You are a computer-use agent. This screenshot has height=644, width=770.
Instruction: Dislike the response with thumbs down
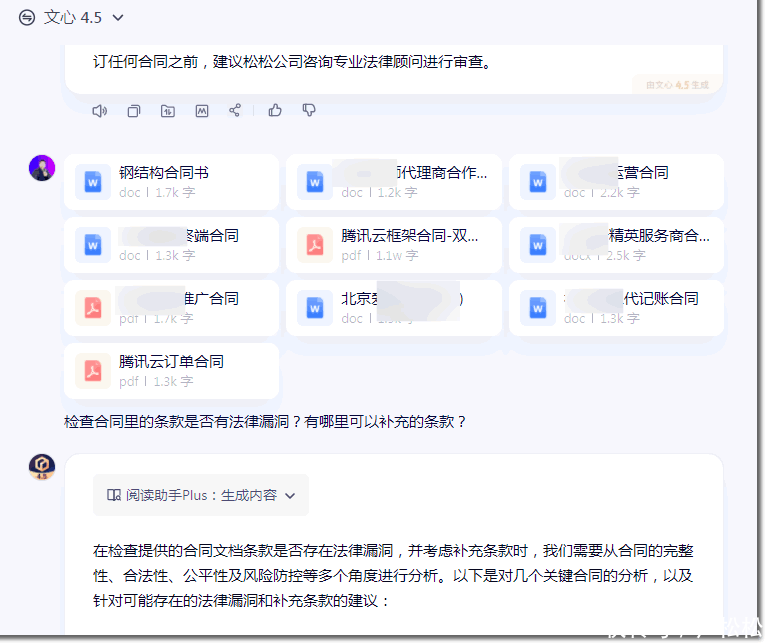point(309,110)
